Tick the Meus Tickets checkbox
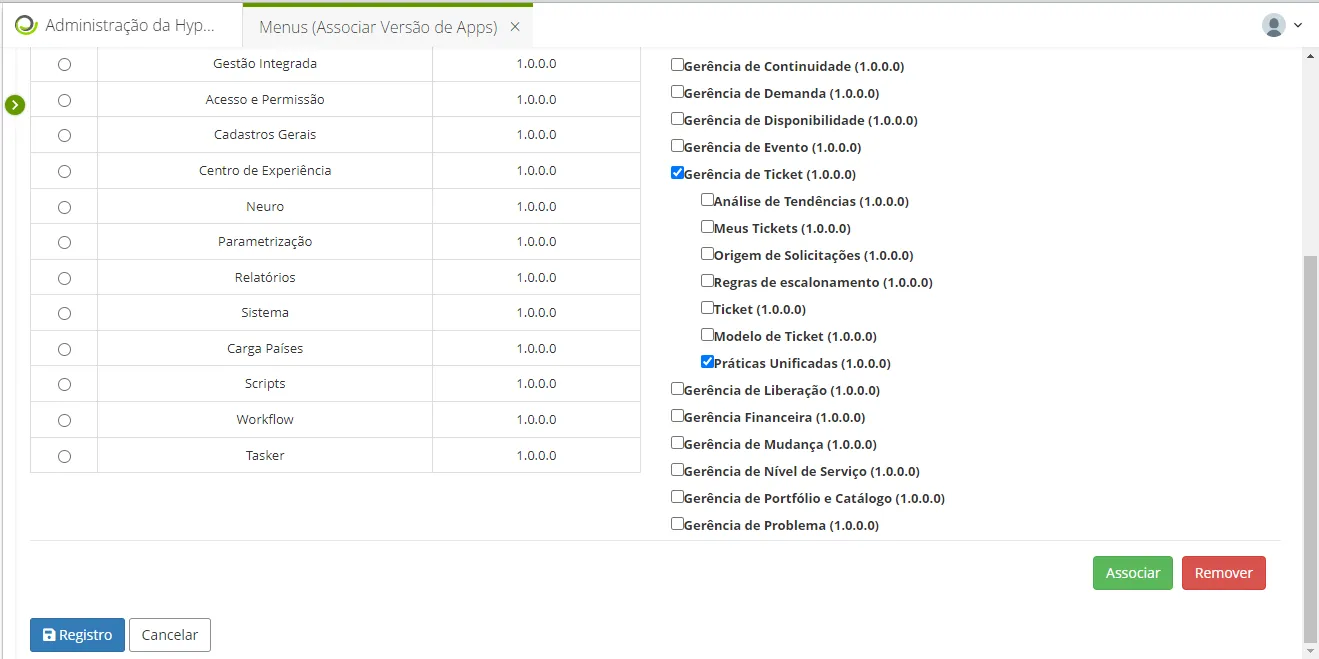1319x659 pixels. (707, 227)
